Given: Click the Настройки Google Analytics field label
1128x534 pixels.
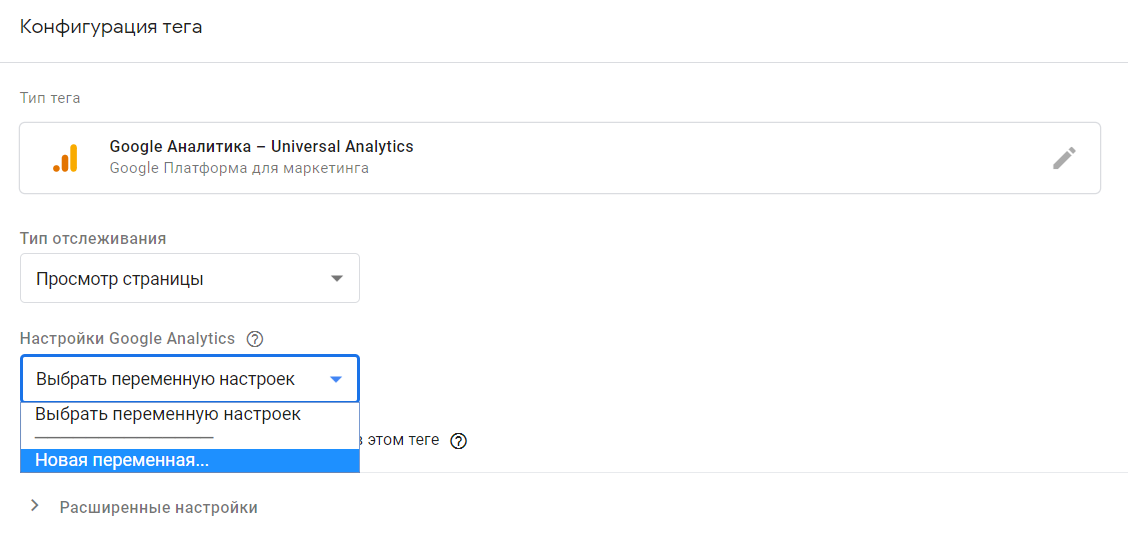Looking at the screenshot, I should point(128,339).
